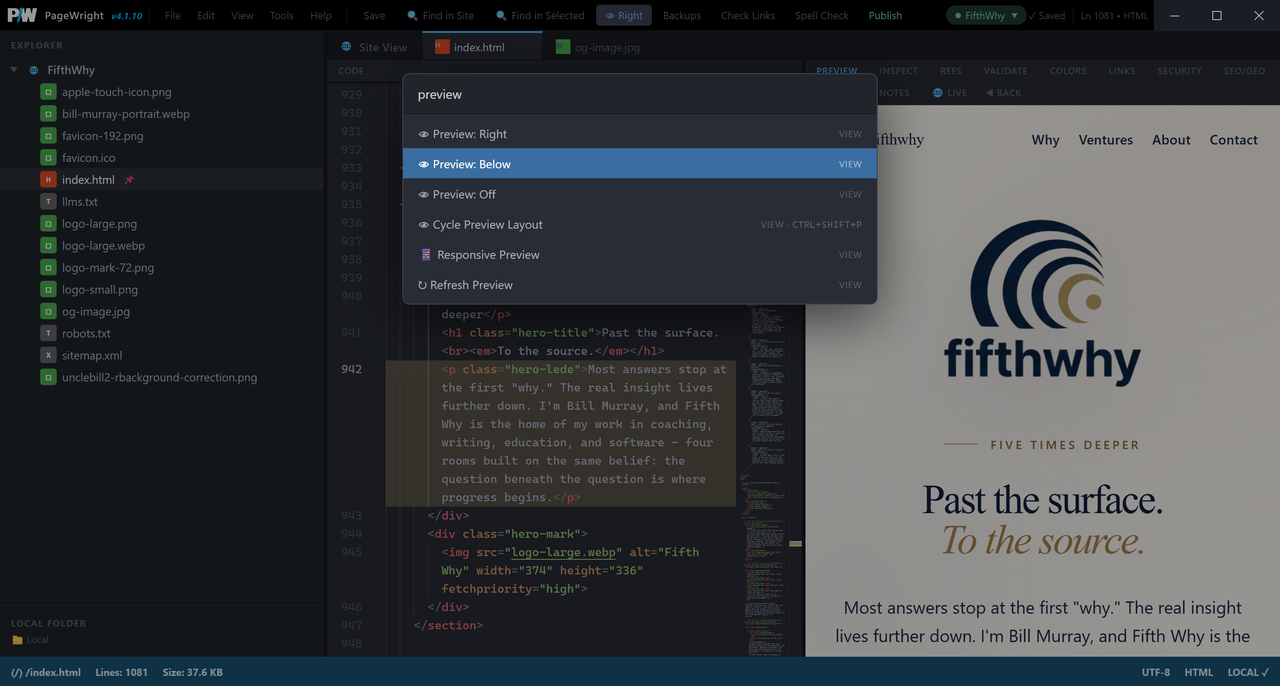Switch to the COLORS panel tab
This screenshot has height=686, width=1280.
[1068, 71]
